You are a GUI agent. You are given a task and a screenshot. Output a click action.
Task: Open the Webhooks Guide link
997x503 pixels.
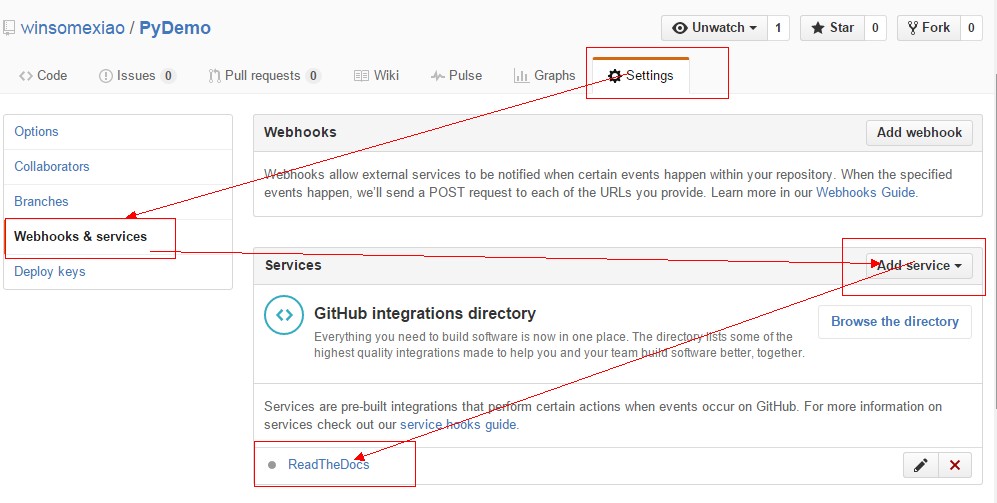865,192
